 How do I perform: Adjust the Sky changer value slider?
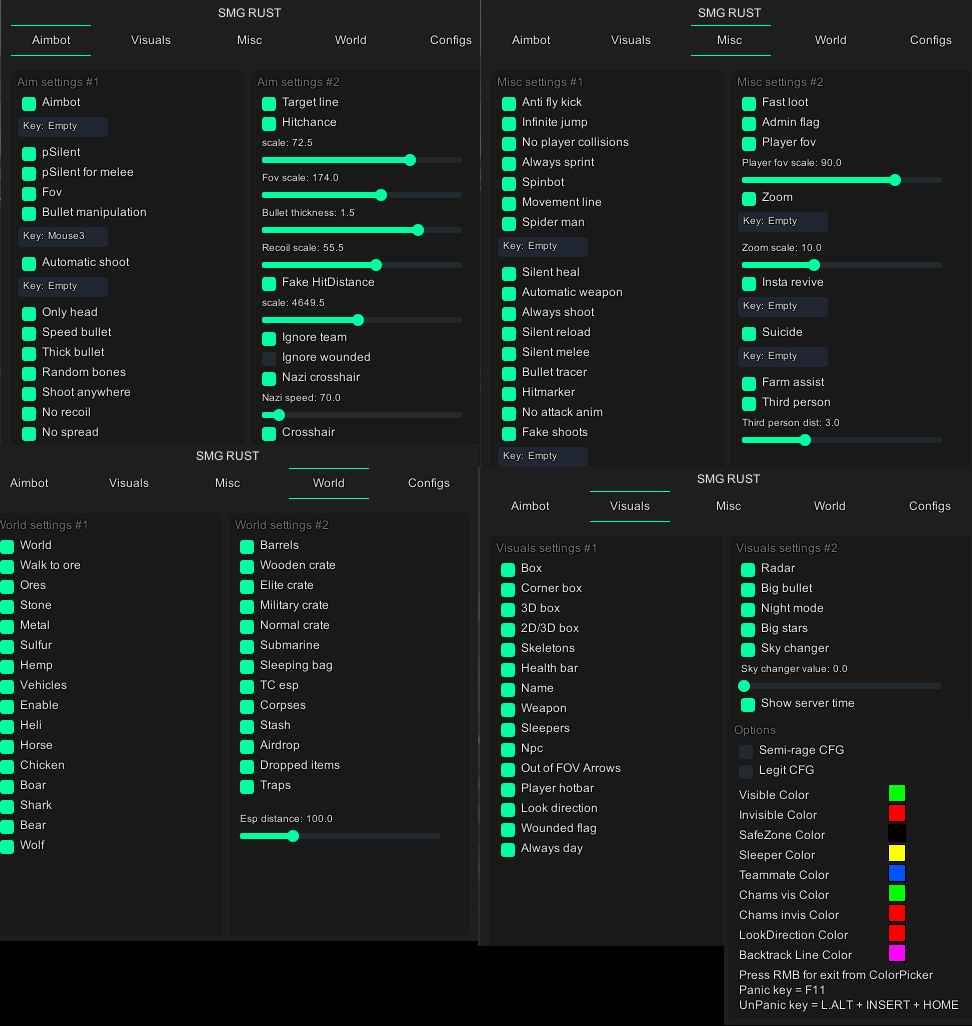[840, 686]
